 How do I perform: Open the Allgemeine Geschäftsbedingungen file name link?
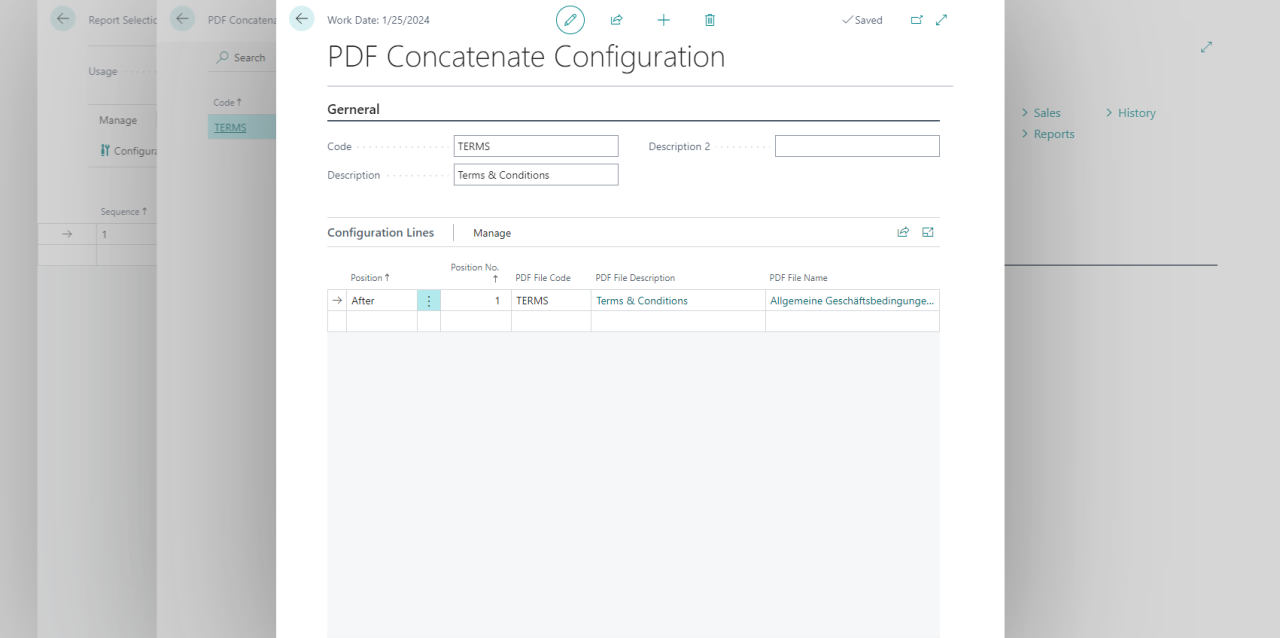(852, 300)
